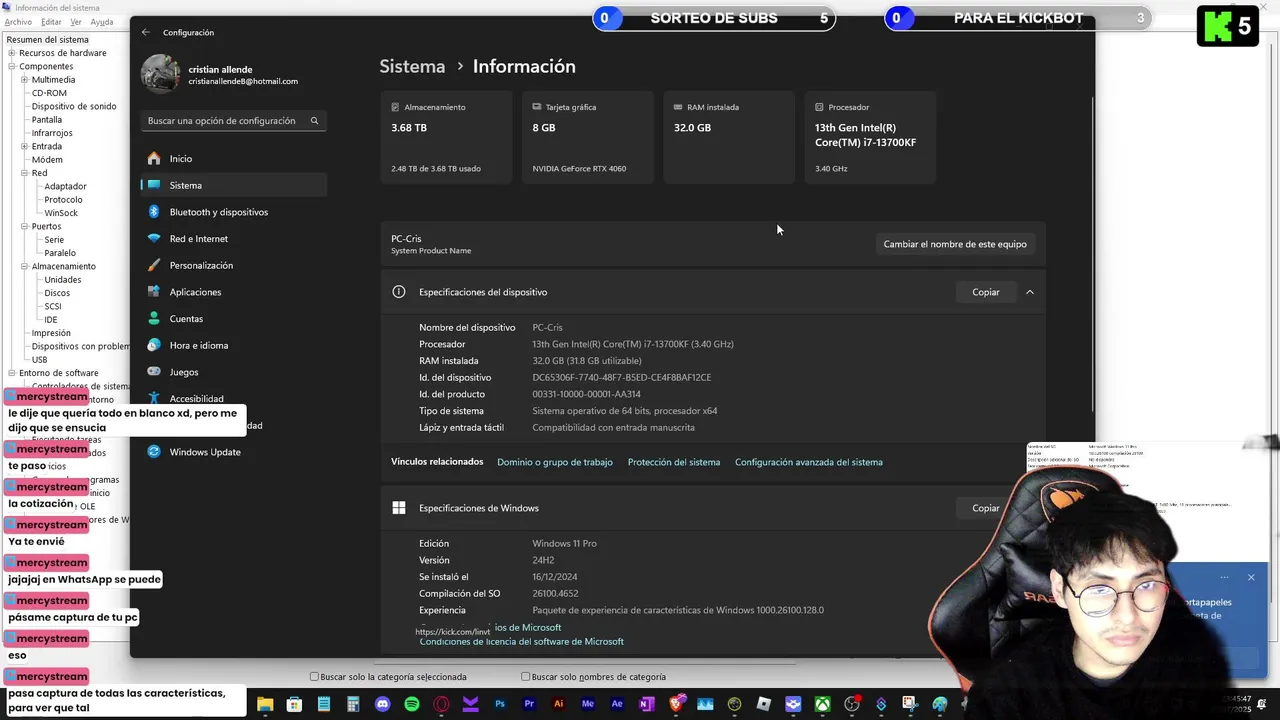Select Sistema in settings sidebar
This screenshot has height=720, width=1280.
233,185
